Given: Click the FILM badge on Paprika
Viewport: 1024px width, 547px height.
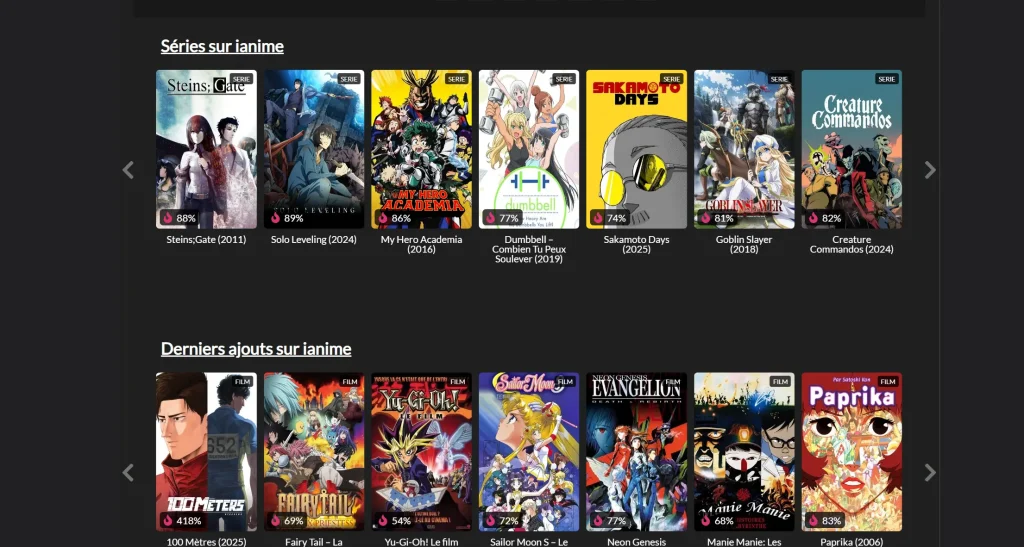Looking at the screenshot, I should (x=888, y=381).
